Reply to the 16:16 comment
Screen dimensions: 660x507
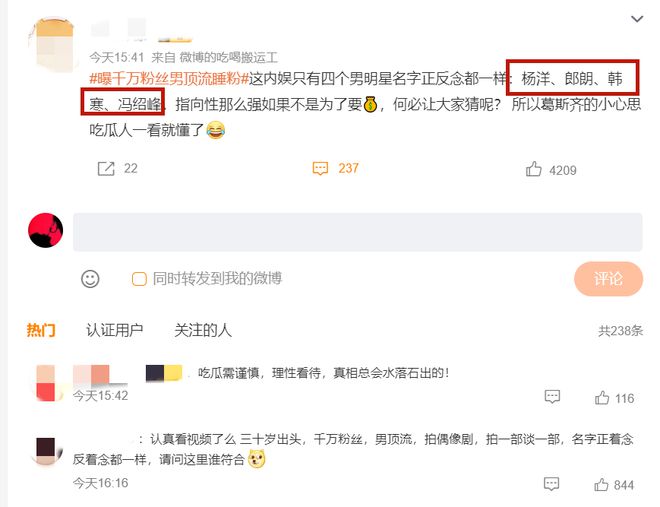click(551, 483)
